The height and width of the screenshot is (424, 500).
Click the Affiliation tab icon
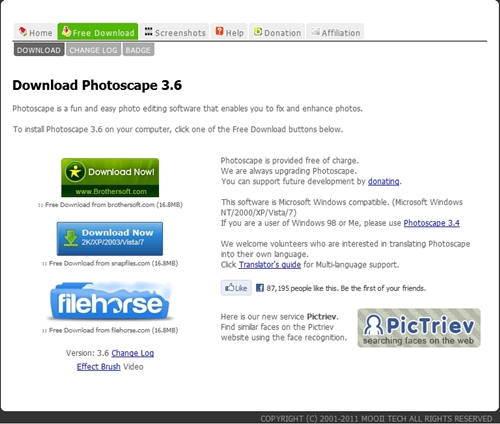click(x=315, y=32)
